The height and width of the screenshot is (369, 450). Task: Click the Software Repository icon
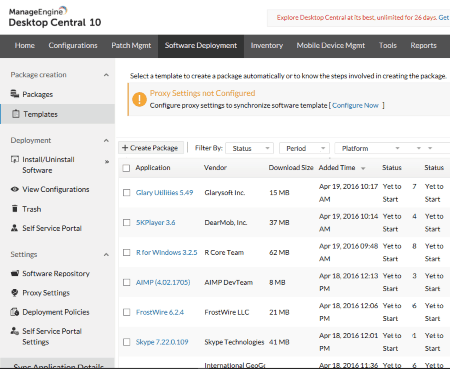click(x=15, y=273)
